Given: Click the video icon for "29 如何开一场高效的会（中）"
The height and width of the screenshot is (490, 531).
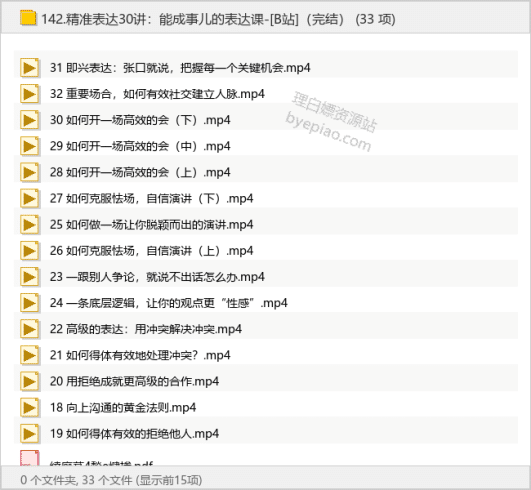Looking at the screenshot, I should pos(29,146).
